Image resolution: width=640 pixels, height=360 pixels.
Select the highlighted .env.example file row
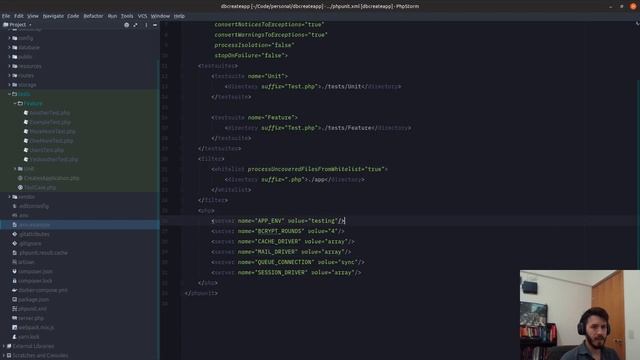[x=80, y=225]
